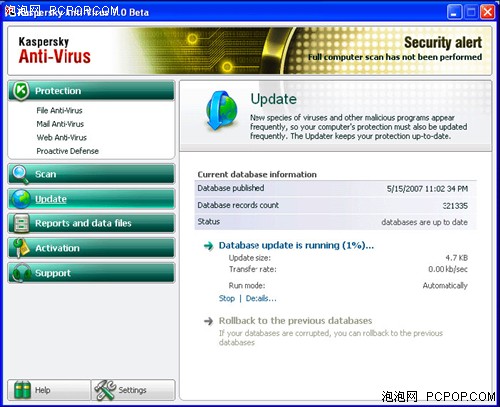The width and height of the screenshot is (500, 407).
Task: Switch to Reports and data files tab
Action: 91,223
